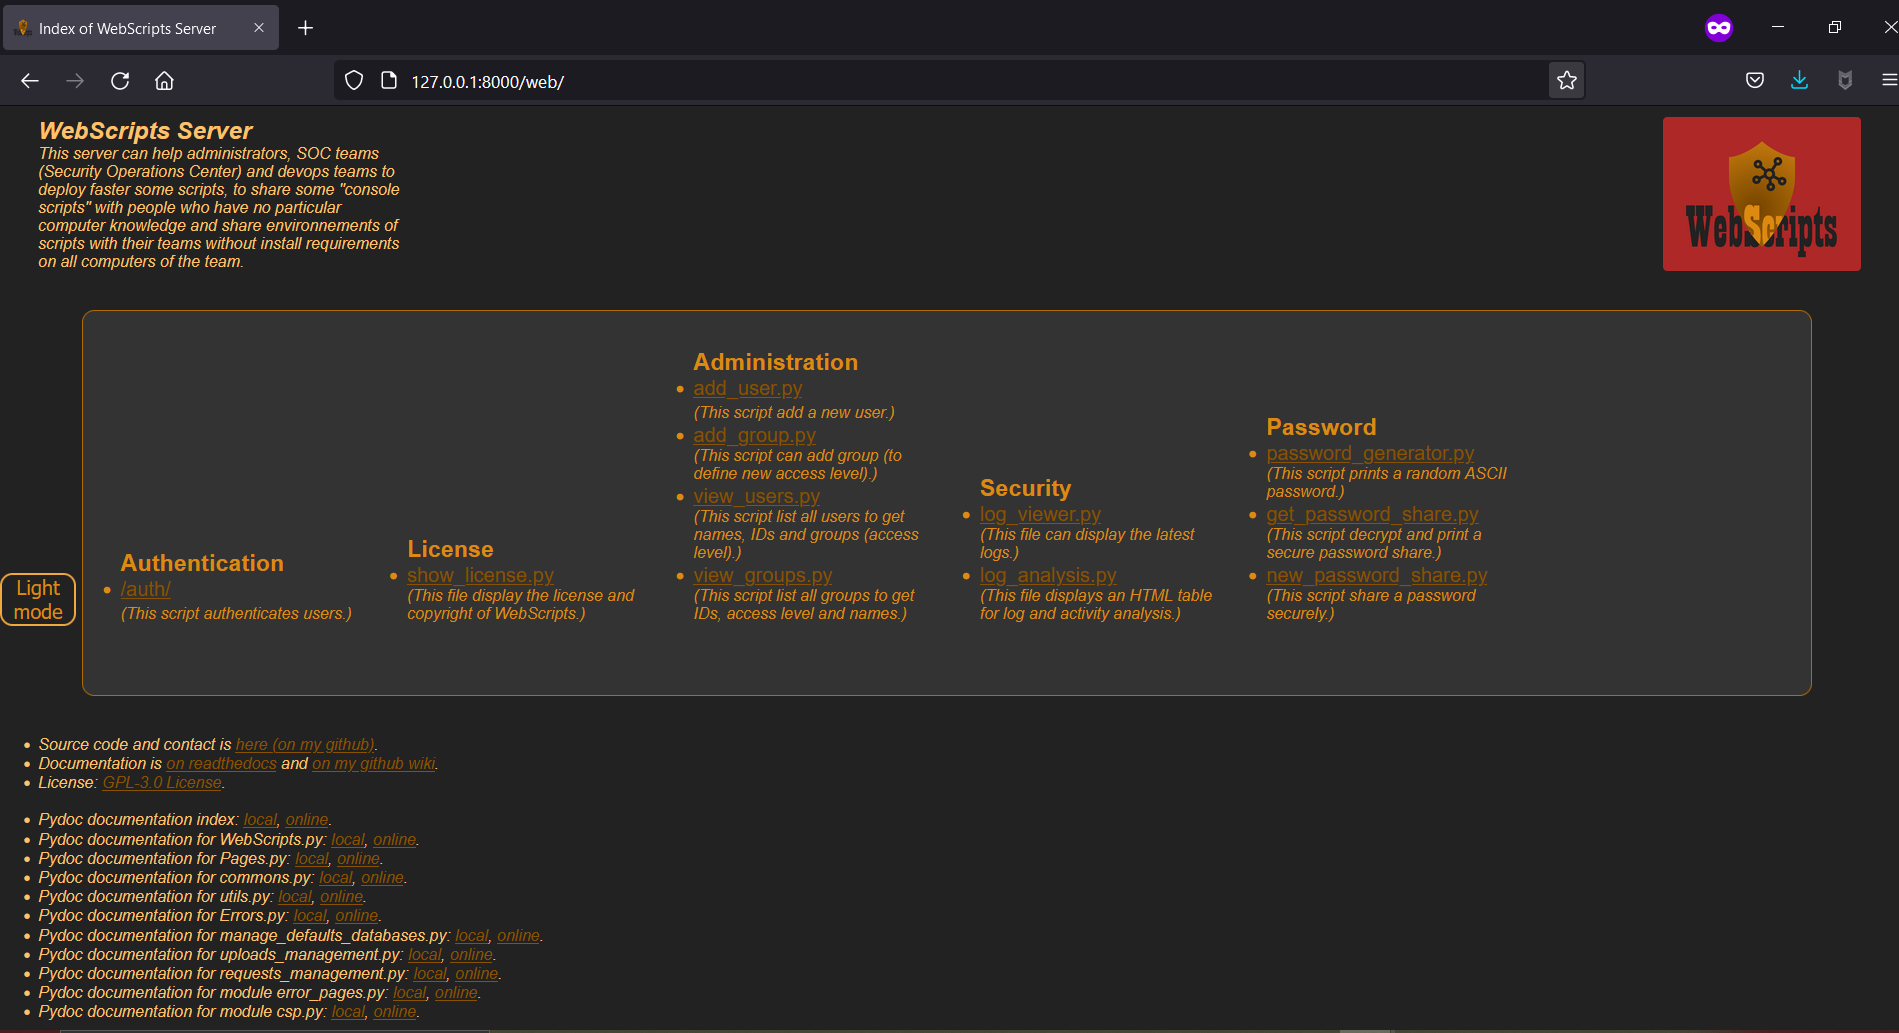Open show_license.py under License
Screen dimensions: 1899x1033
(x=480, y=575)
